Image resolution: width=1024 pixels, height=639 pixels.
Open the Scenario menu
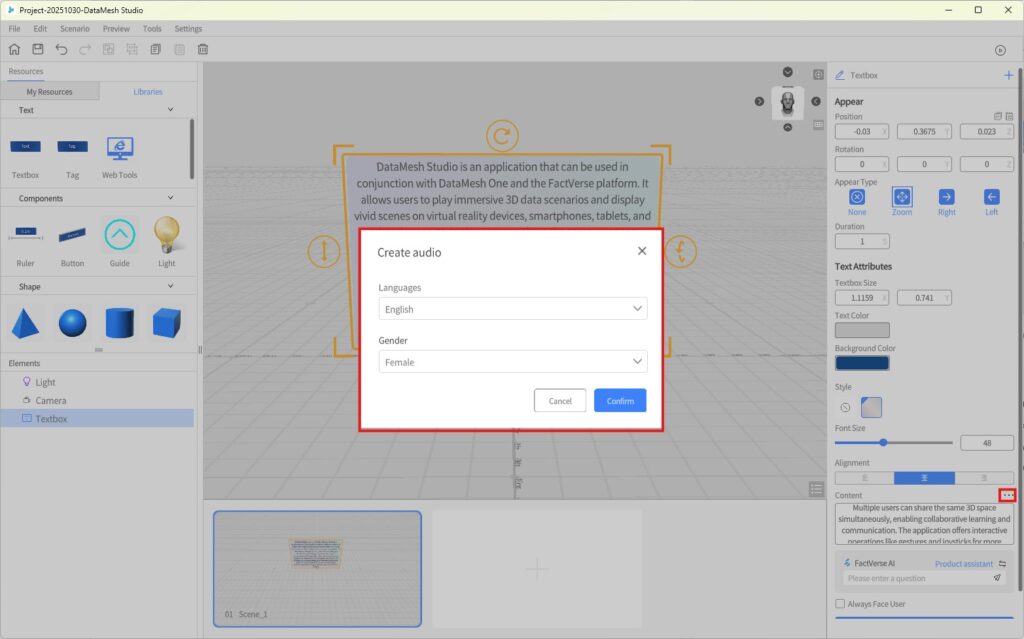pyautogui.click(x=75, y=29)
